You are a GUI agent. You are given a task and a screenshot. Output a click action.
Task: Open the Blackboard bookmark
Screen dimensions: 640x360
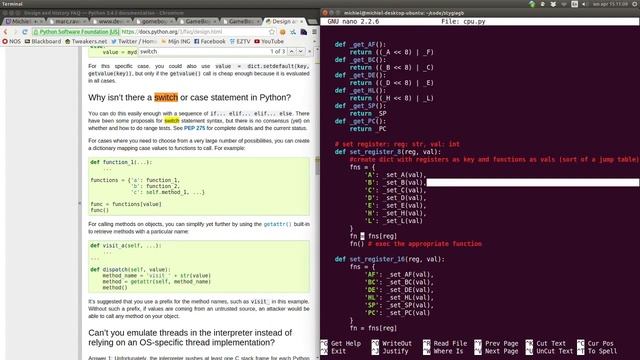click(43, 42)
